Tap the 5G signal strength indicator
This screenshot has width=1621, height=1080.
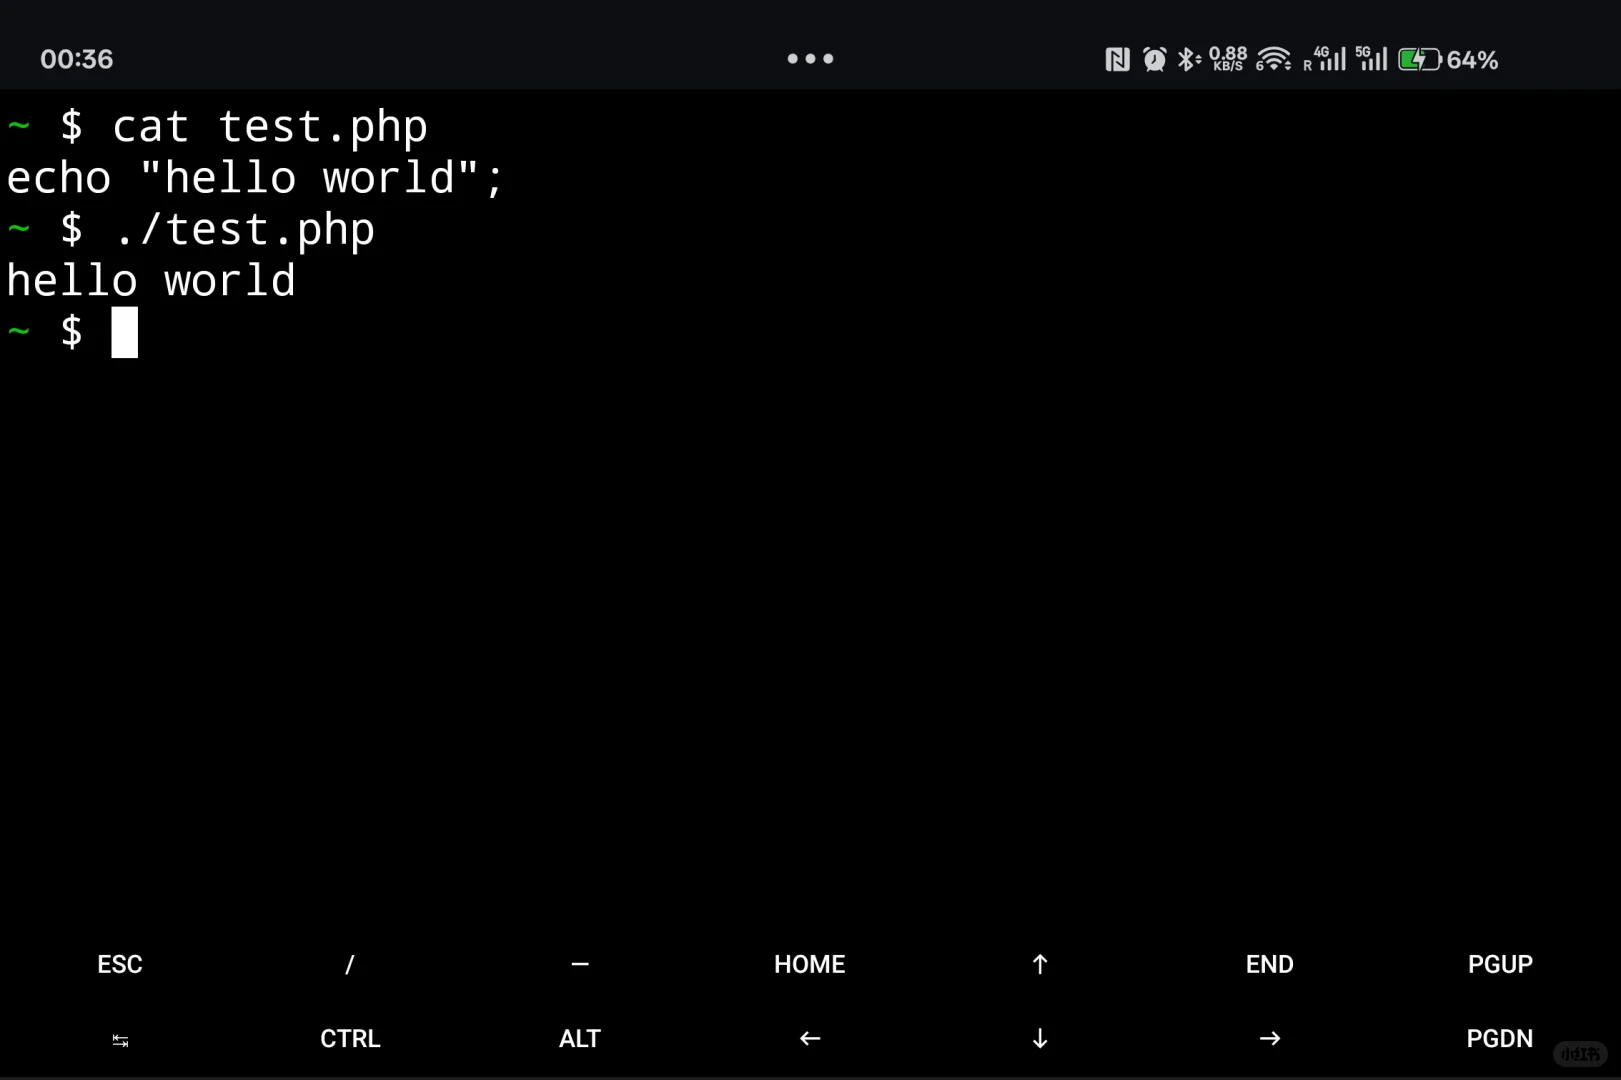(x=1371, y=59)
